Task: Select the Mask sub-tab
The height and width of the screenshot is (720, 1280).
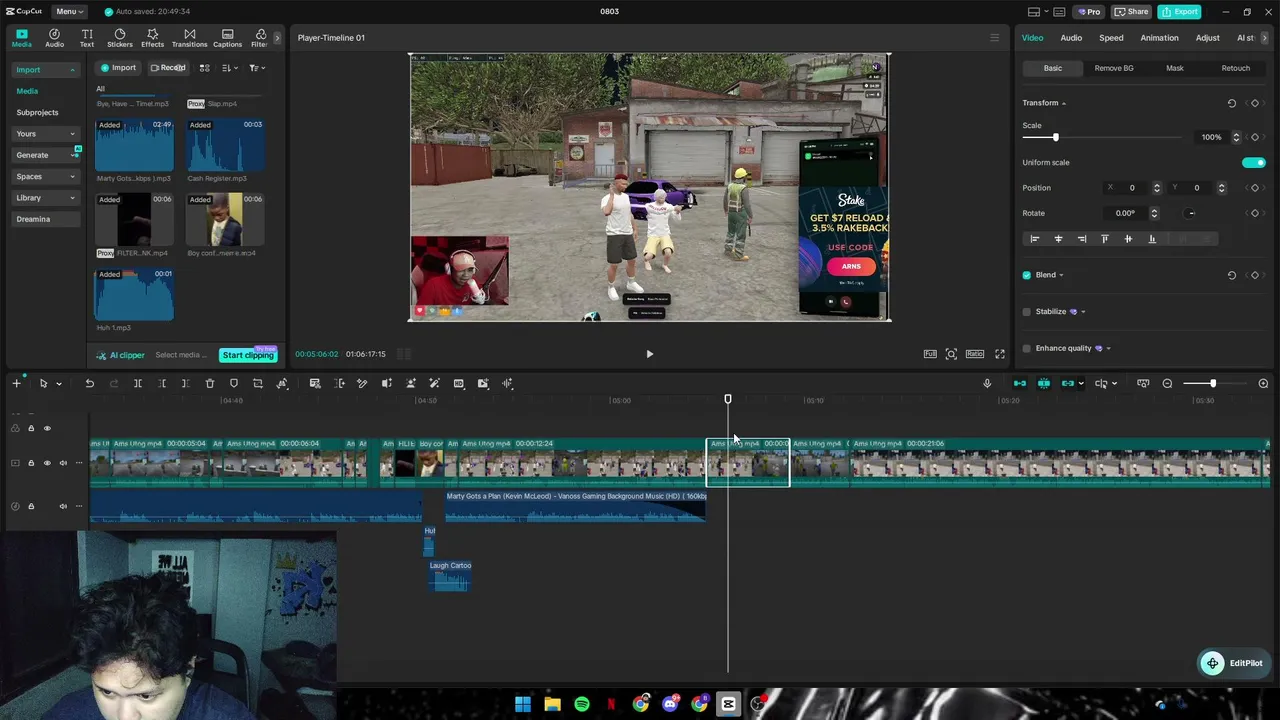Action: pos(1175,68)
